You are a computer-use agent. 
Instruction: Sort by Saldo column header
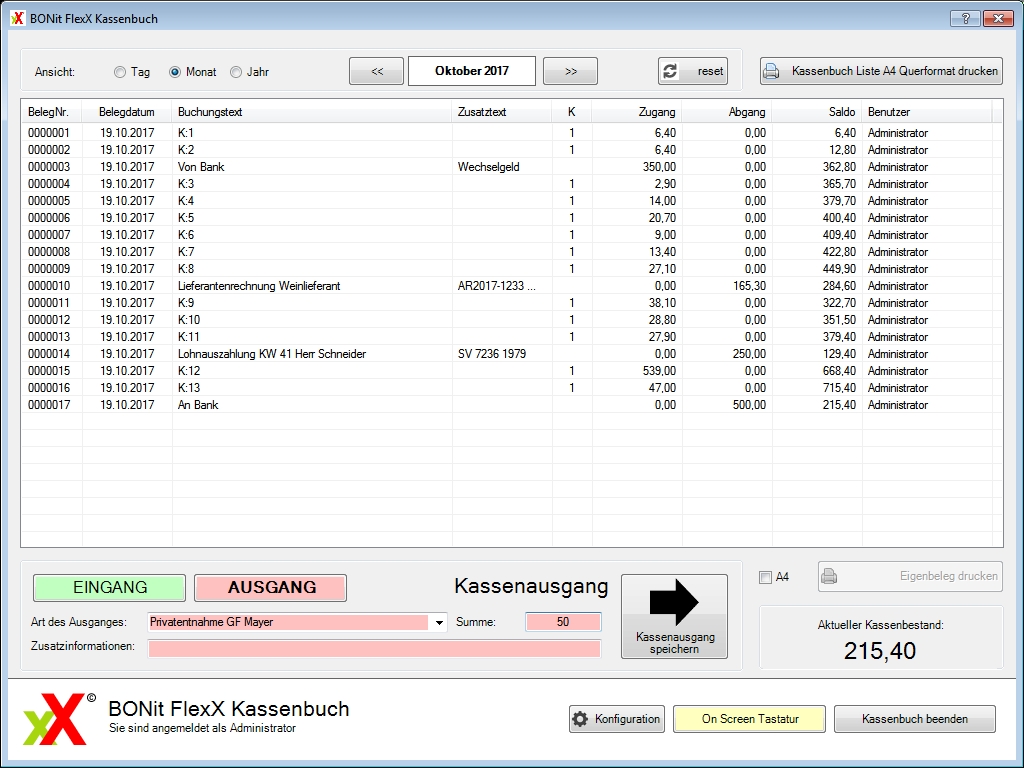pos(816,112)
